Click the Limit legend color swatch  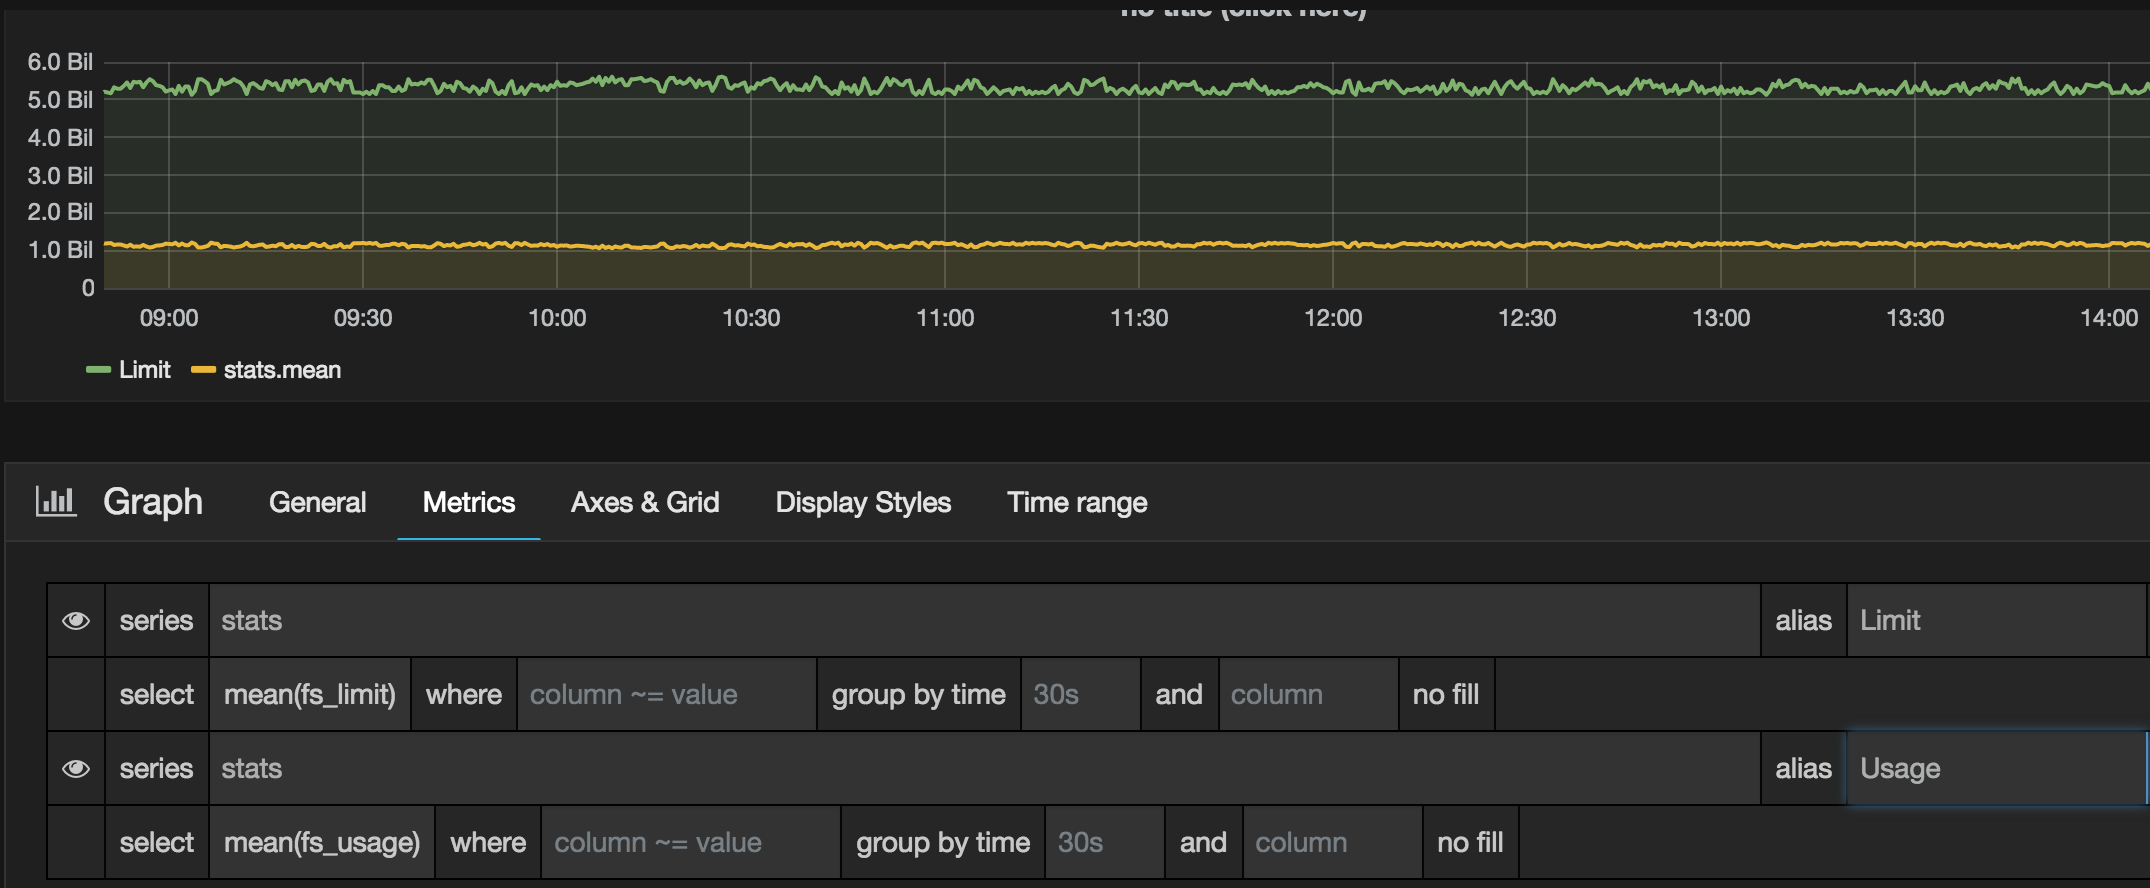pos(98,370)
